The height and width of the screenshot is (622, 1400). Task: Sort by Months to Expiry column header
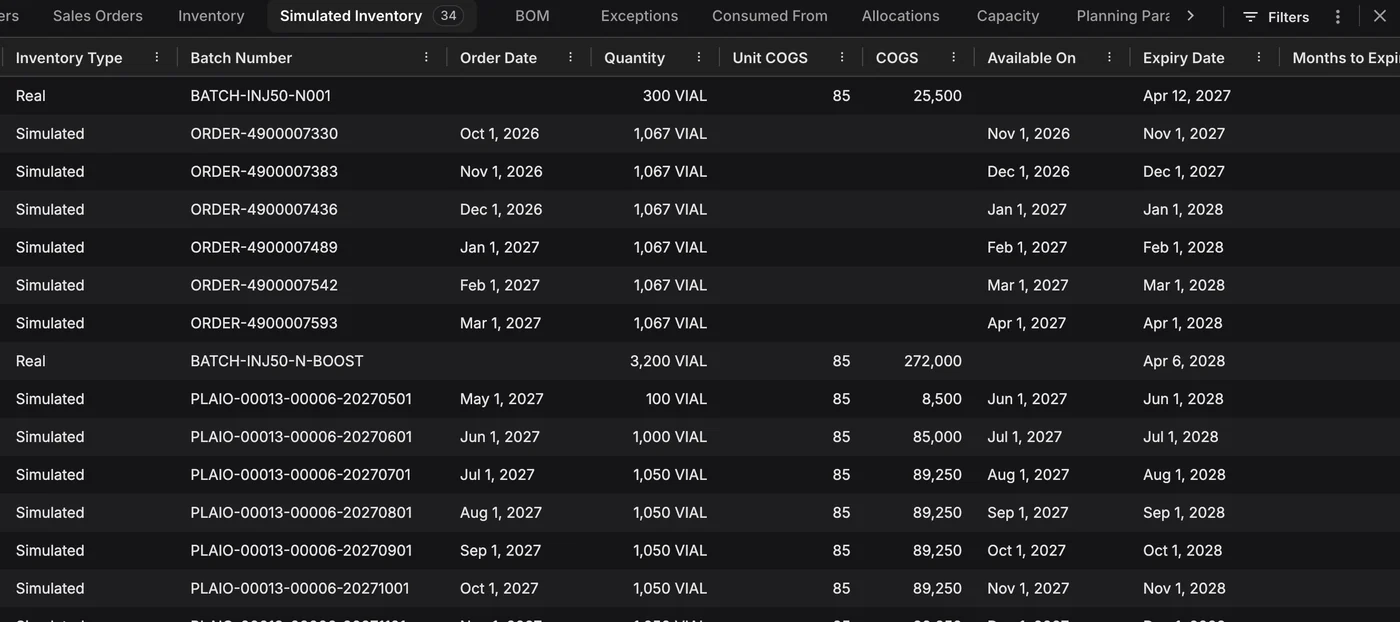1345,58
